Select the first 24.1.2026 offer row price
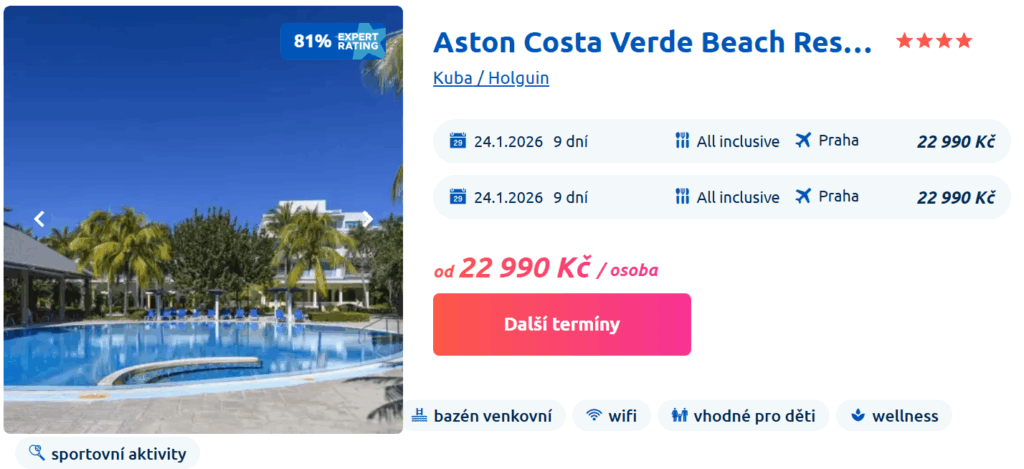 (x=956, y=141)
